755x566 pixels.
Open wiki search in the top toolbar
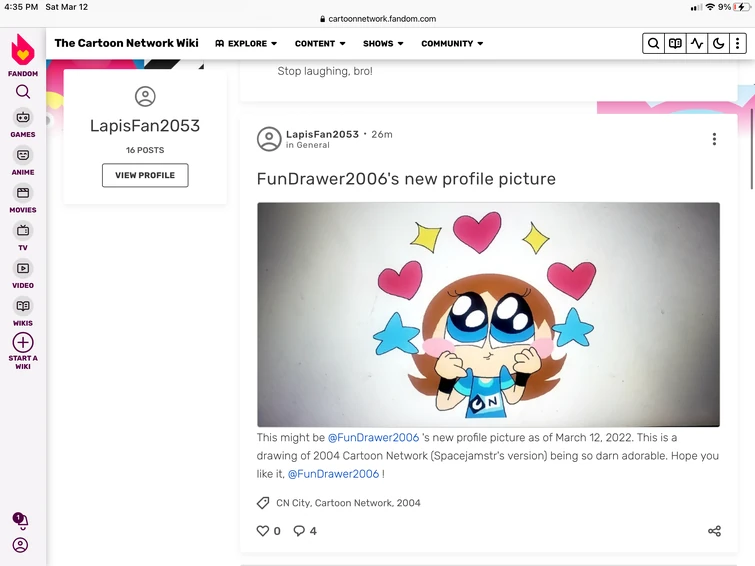[653, 44]
